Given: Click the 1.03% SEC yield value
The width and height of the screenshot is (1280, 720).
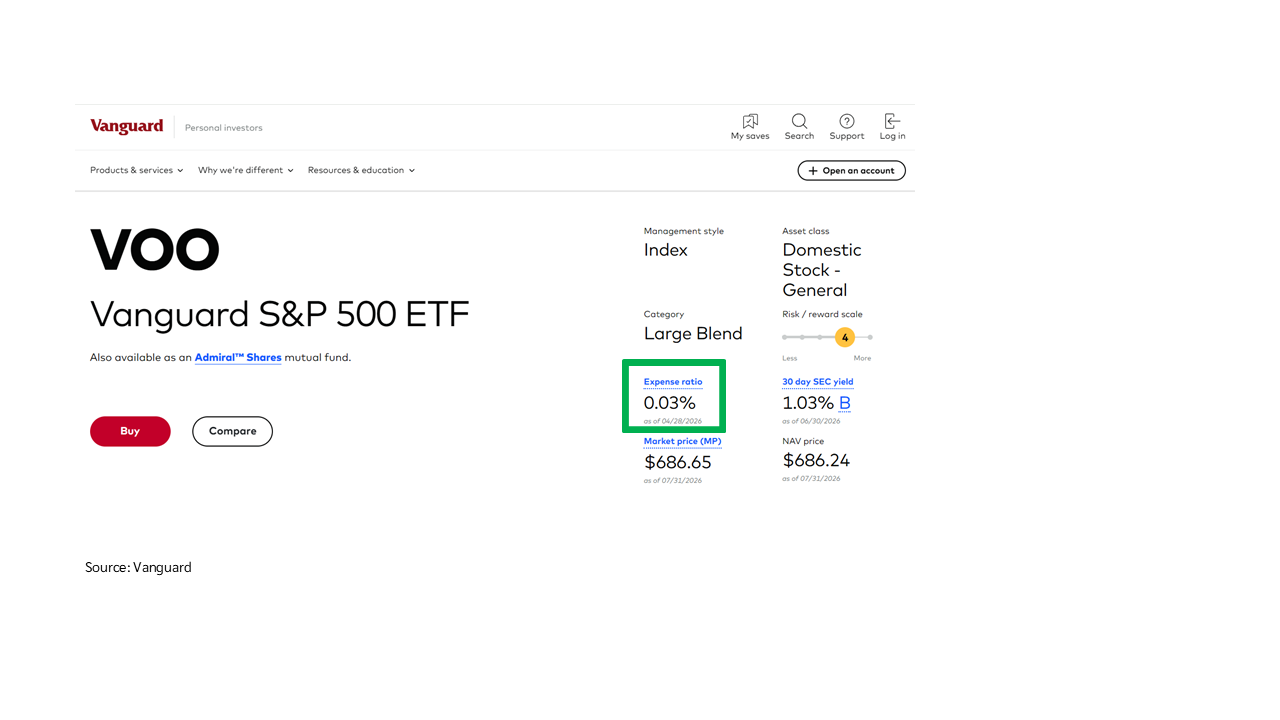Looking at the screenshot, I should (808, 403).
